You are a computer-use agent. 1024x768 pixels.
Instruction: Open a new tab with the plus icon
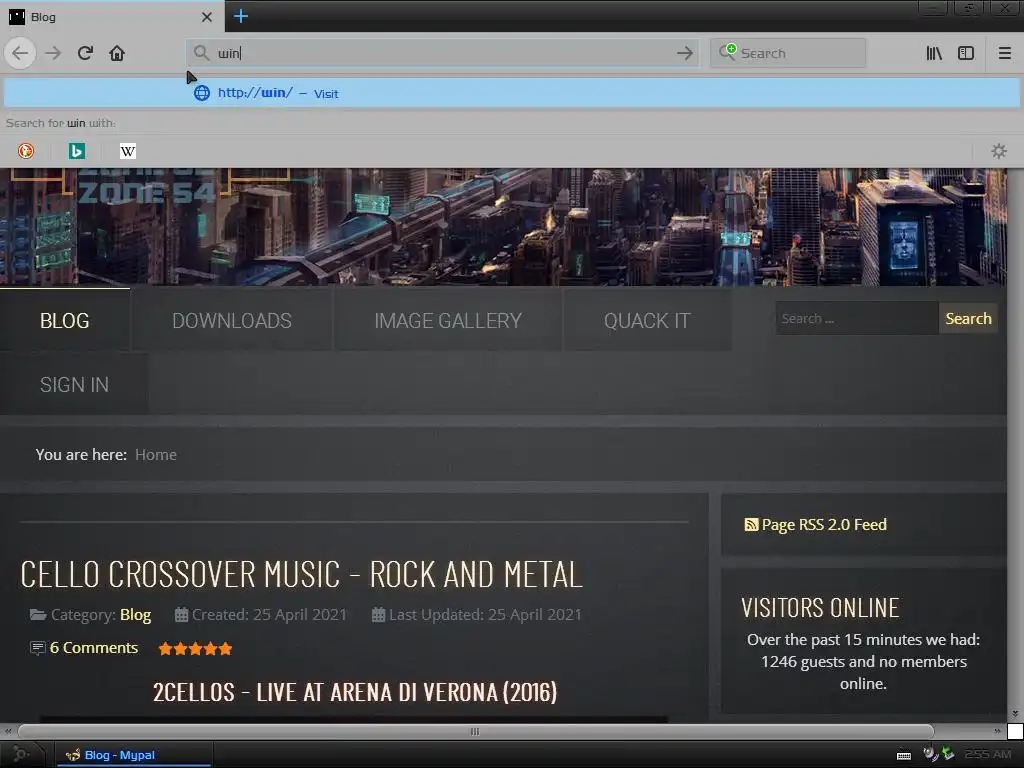(240, 16)
